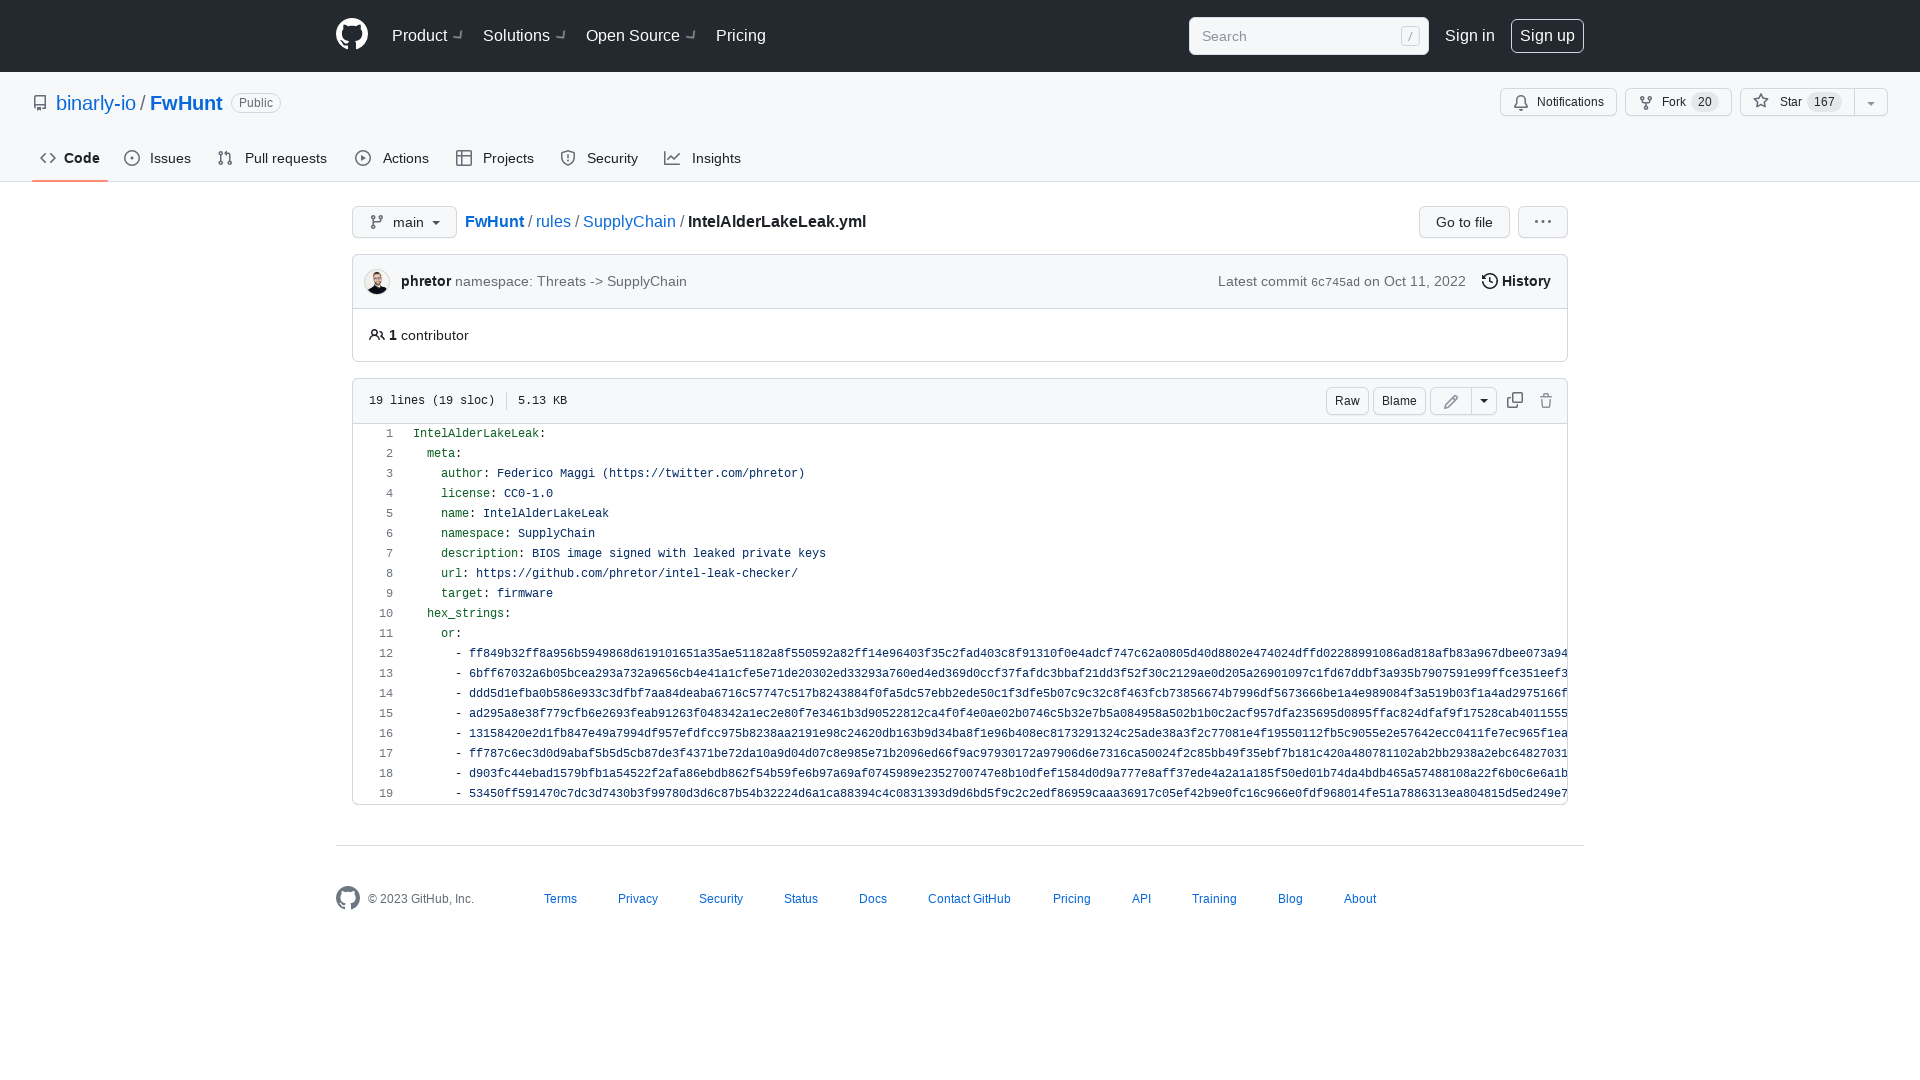This screenshot has width=1920, height=1080.
Task: Expand the star lists dropdown arrow
Action: [x=1871, y=102]
